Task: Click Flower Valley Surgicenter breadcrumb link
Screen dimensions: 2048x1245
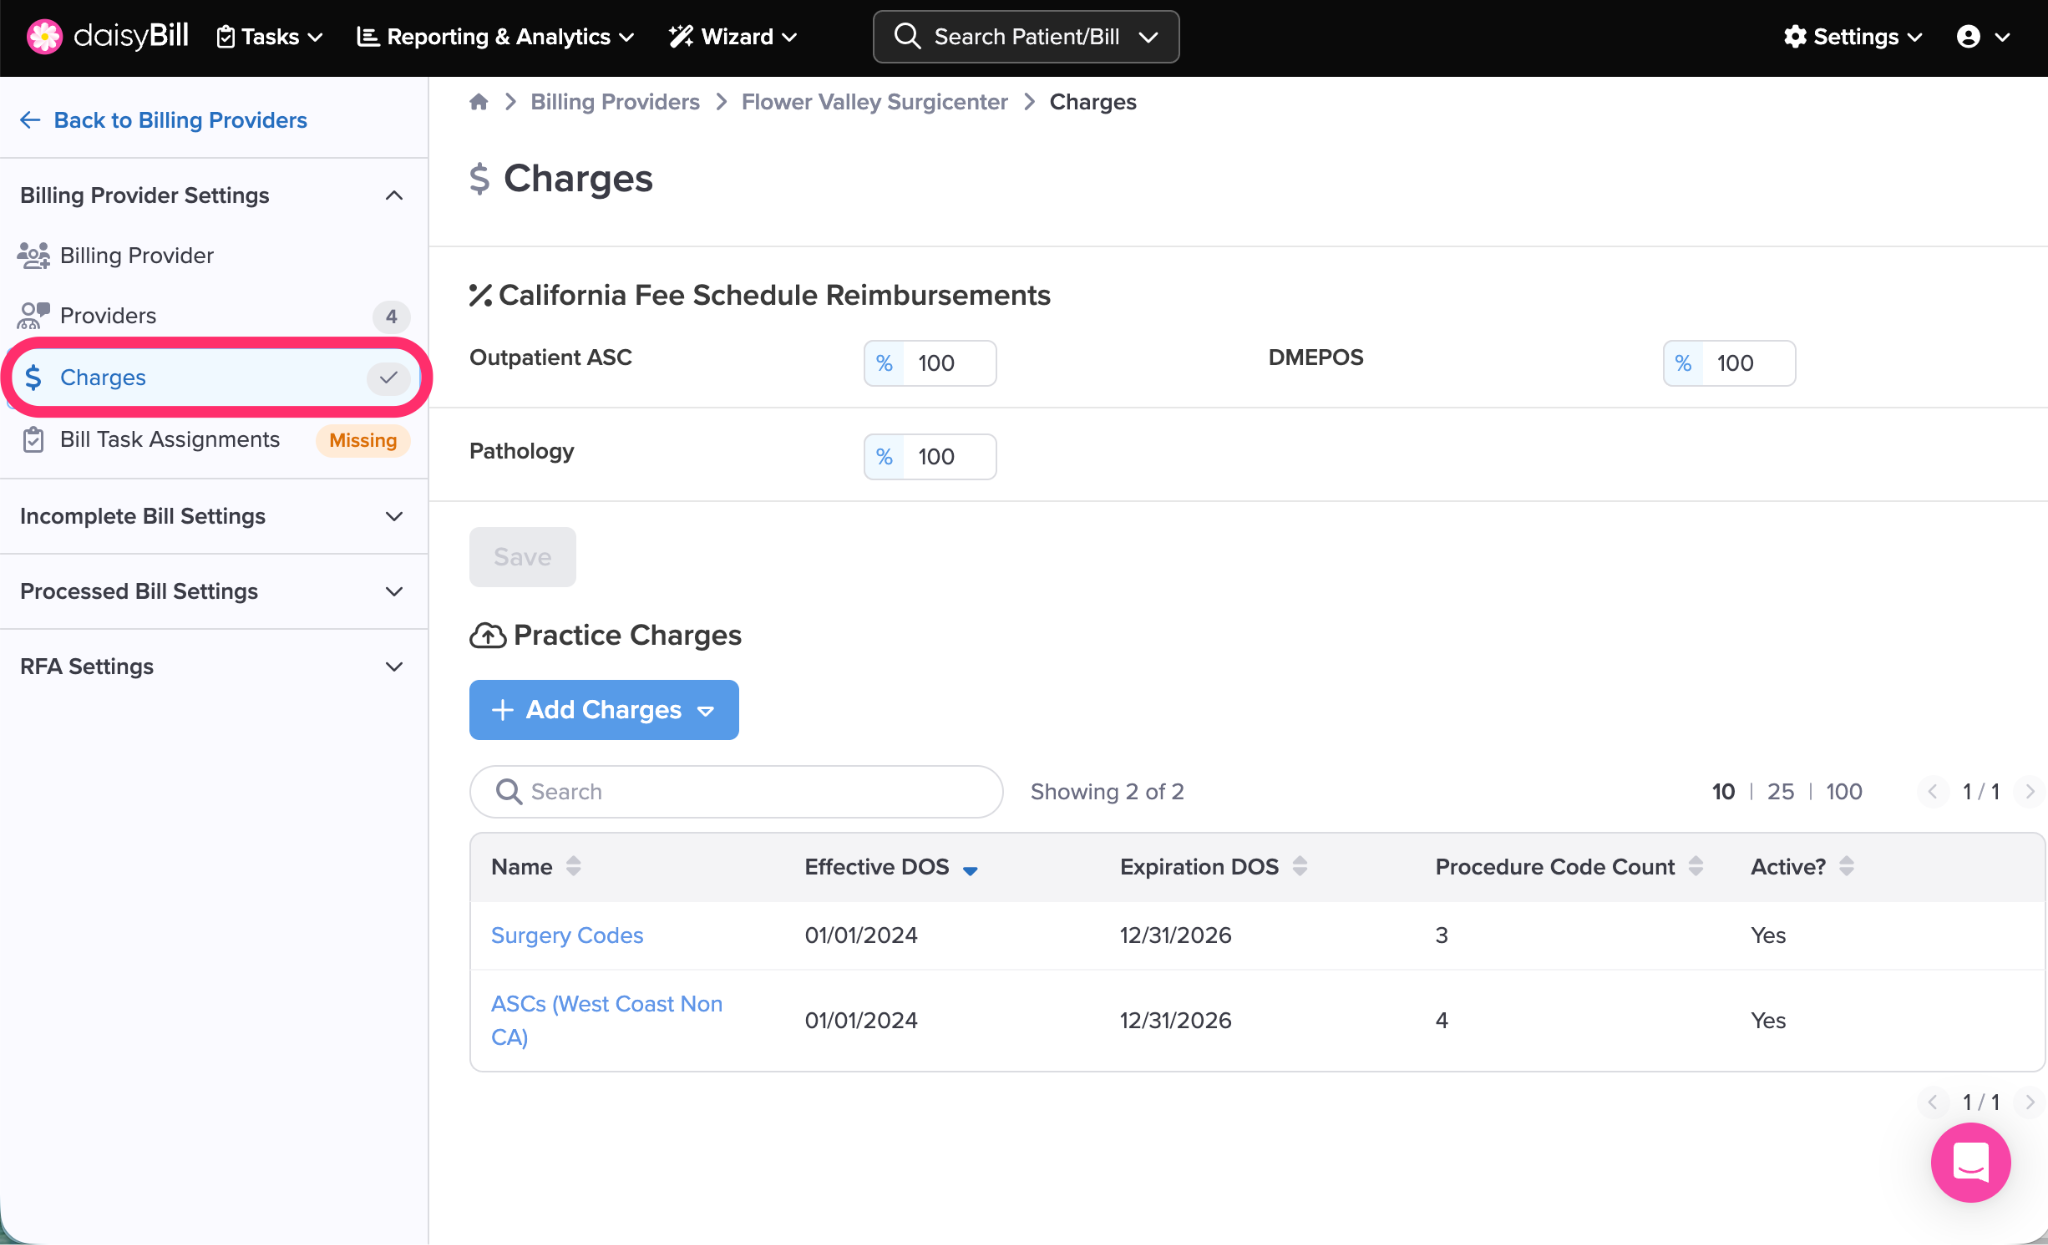Action: click(x=874, y=102)
